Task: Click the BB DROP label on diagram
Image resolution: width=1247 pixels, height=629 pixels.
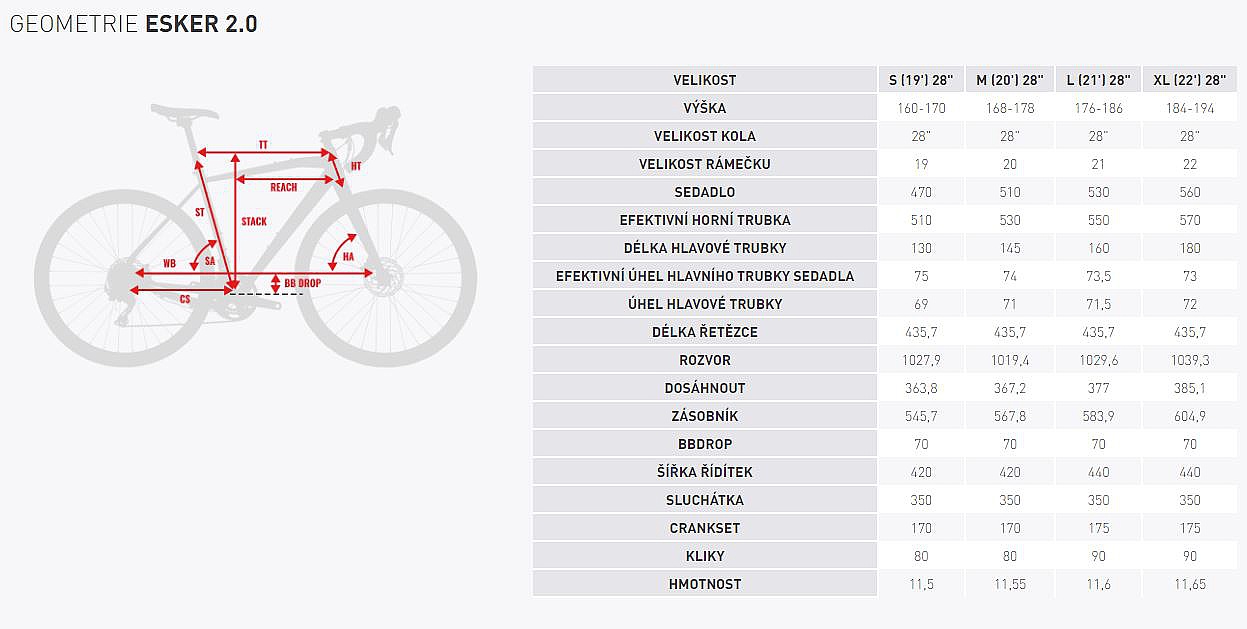Action: [x=302, y=283]
